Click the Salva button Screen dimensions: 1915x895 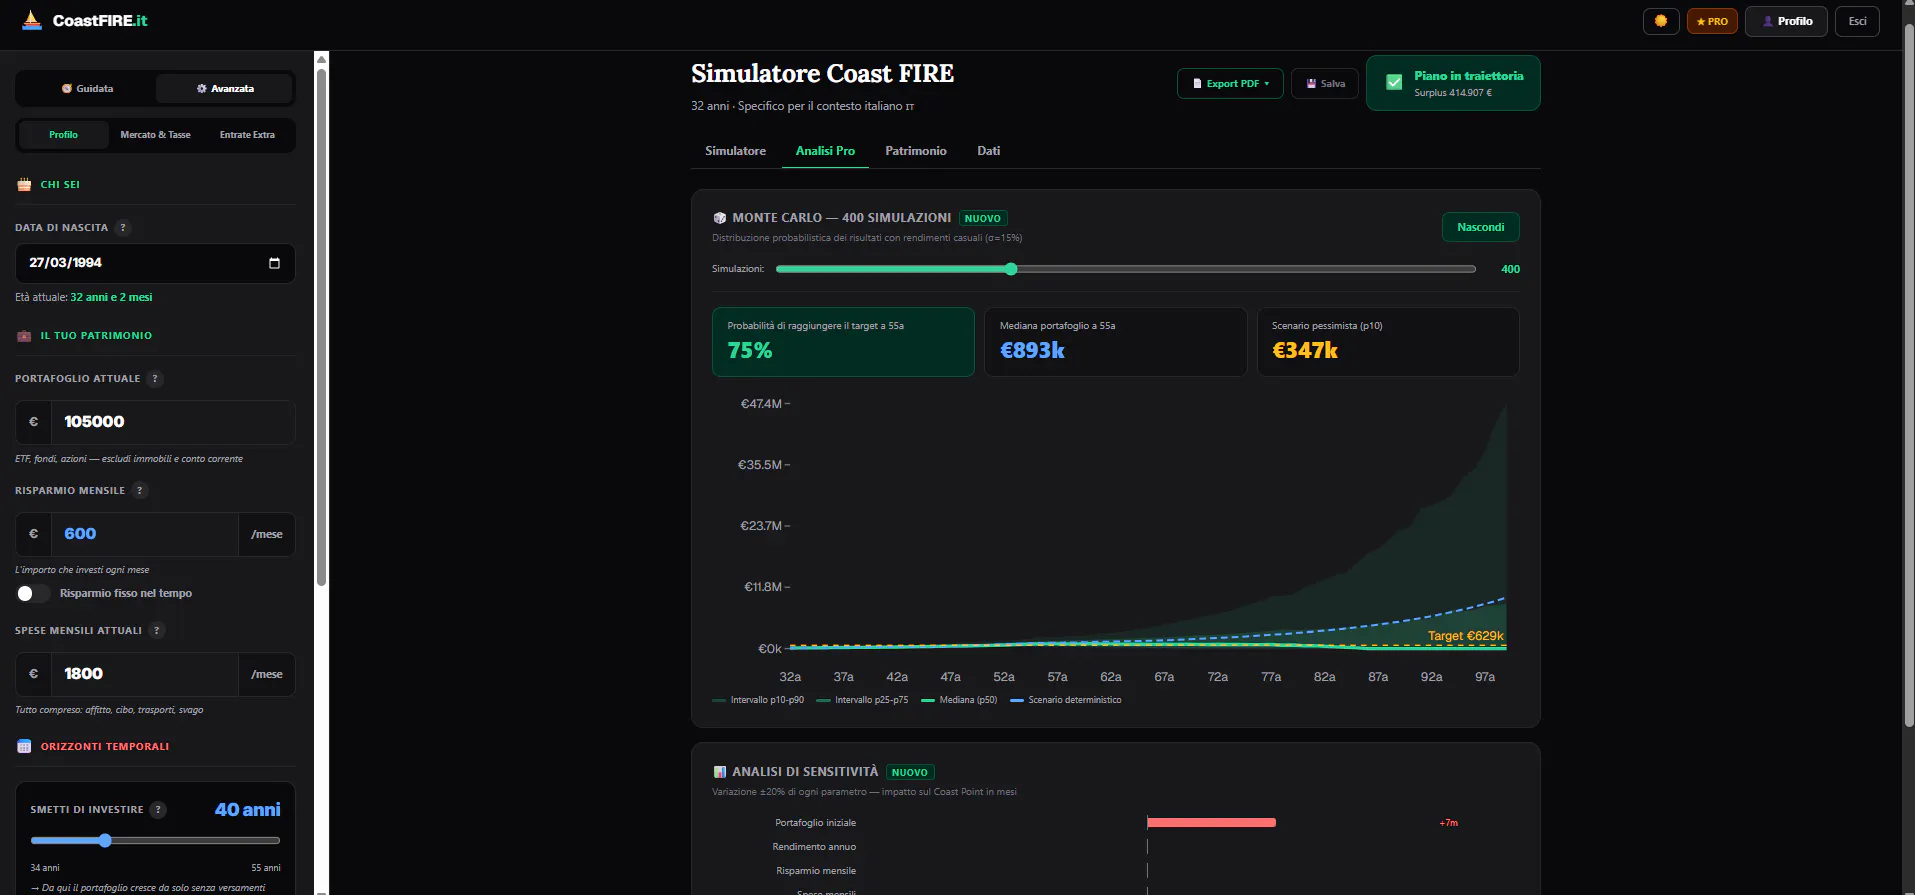click(x=1325, y=84)
